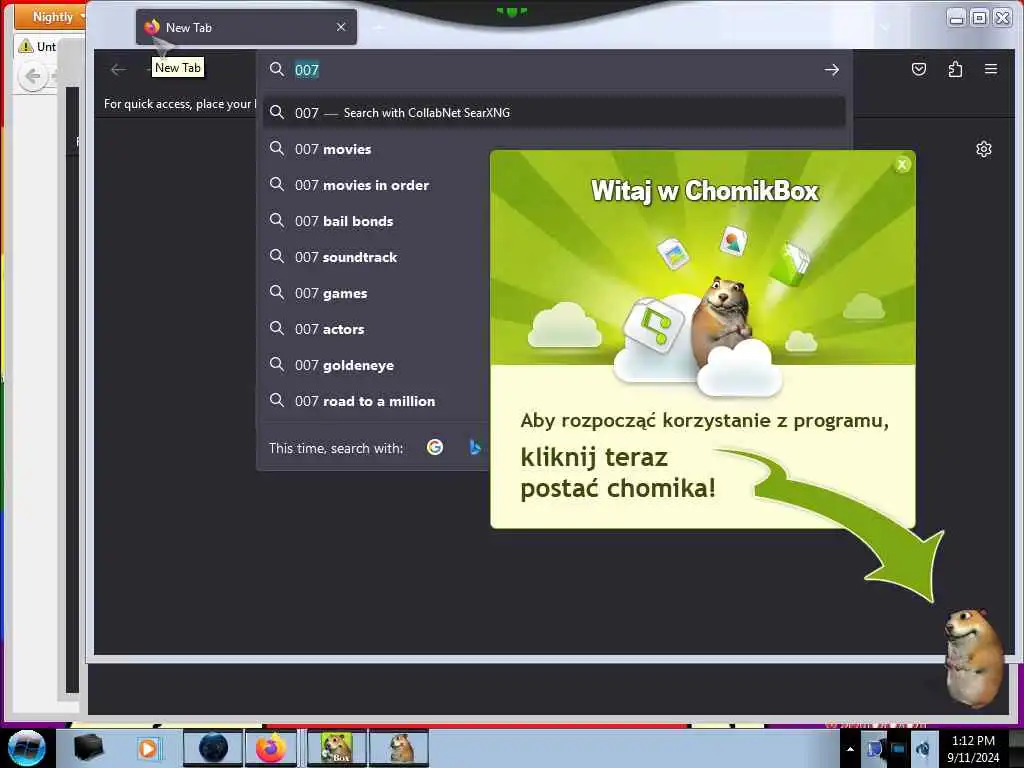Select suggestion '007 movies in order'
Viewport: 1024px width, 768px height.
pyautogui.click(x=376, y=185)
